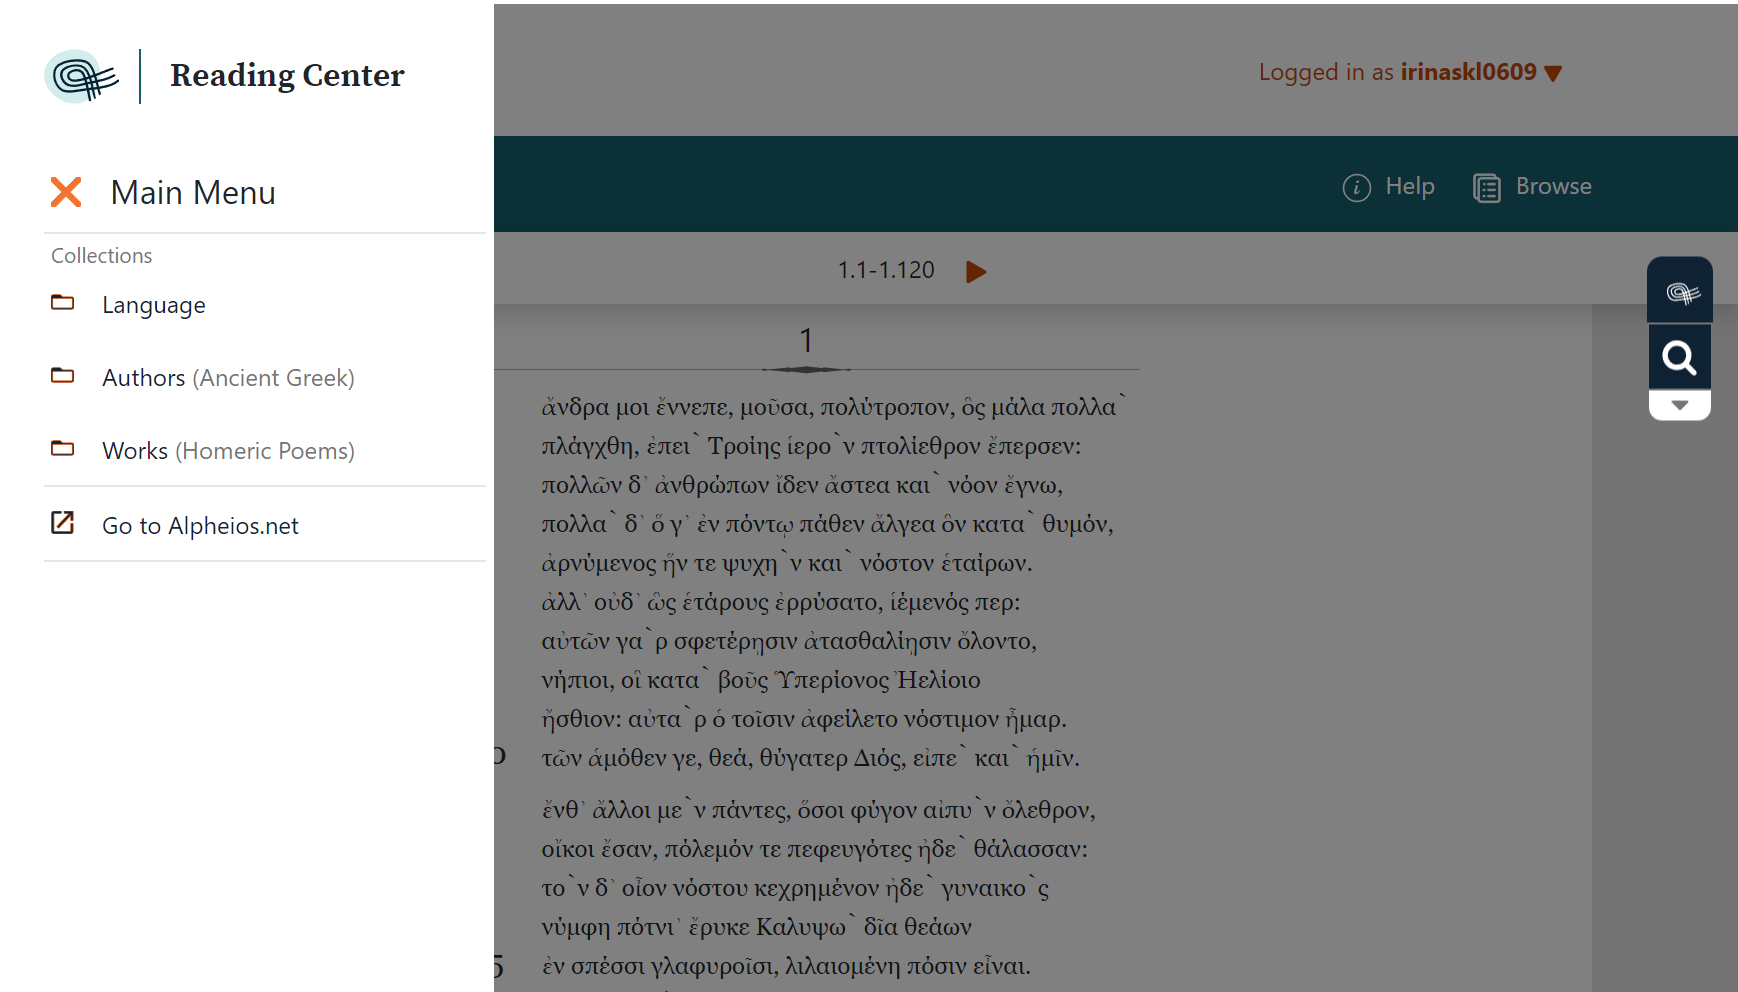
Task: Open the Help information icon
Action: pyautogui.click(x=1357, y=187)
